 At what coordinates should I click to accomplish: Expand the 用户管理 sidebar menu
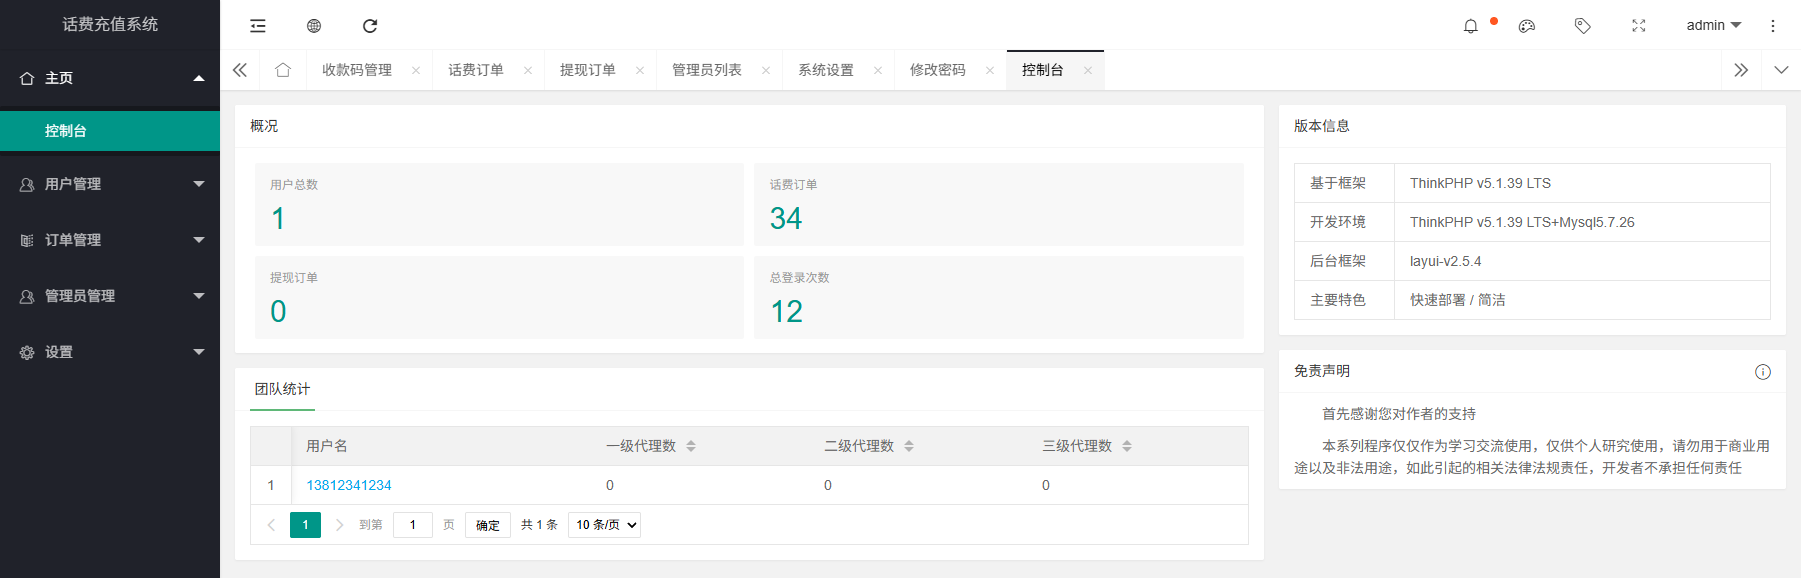click(110, 184)
